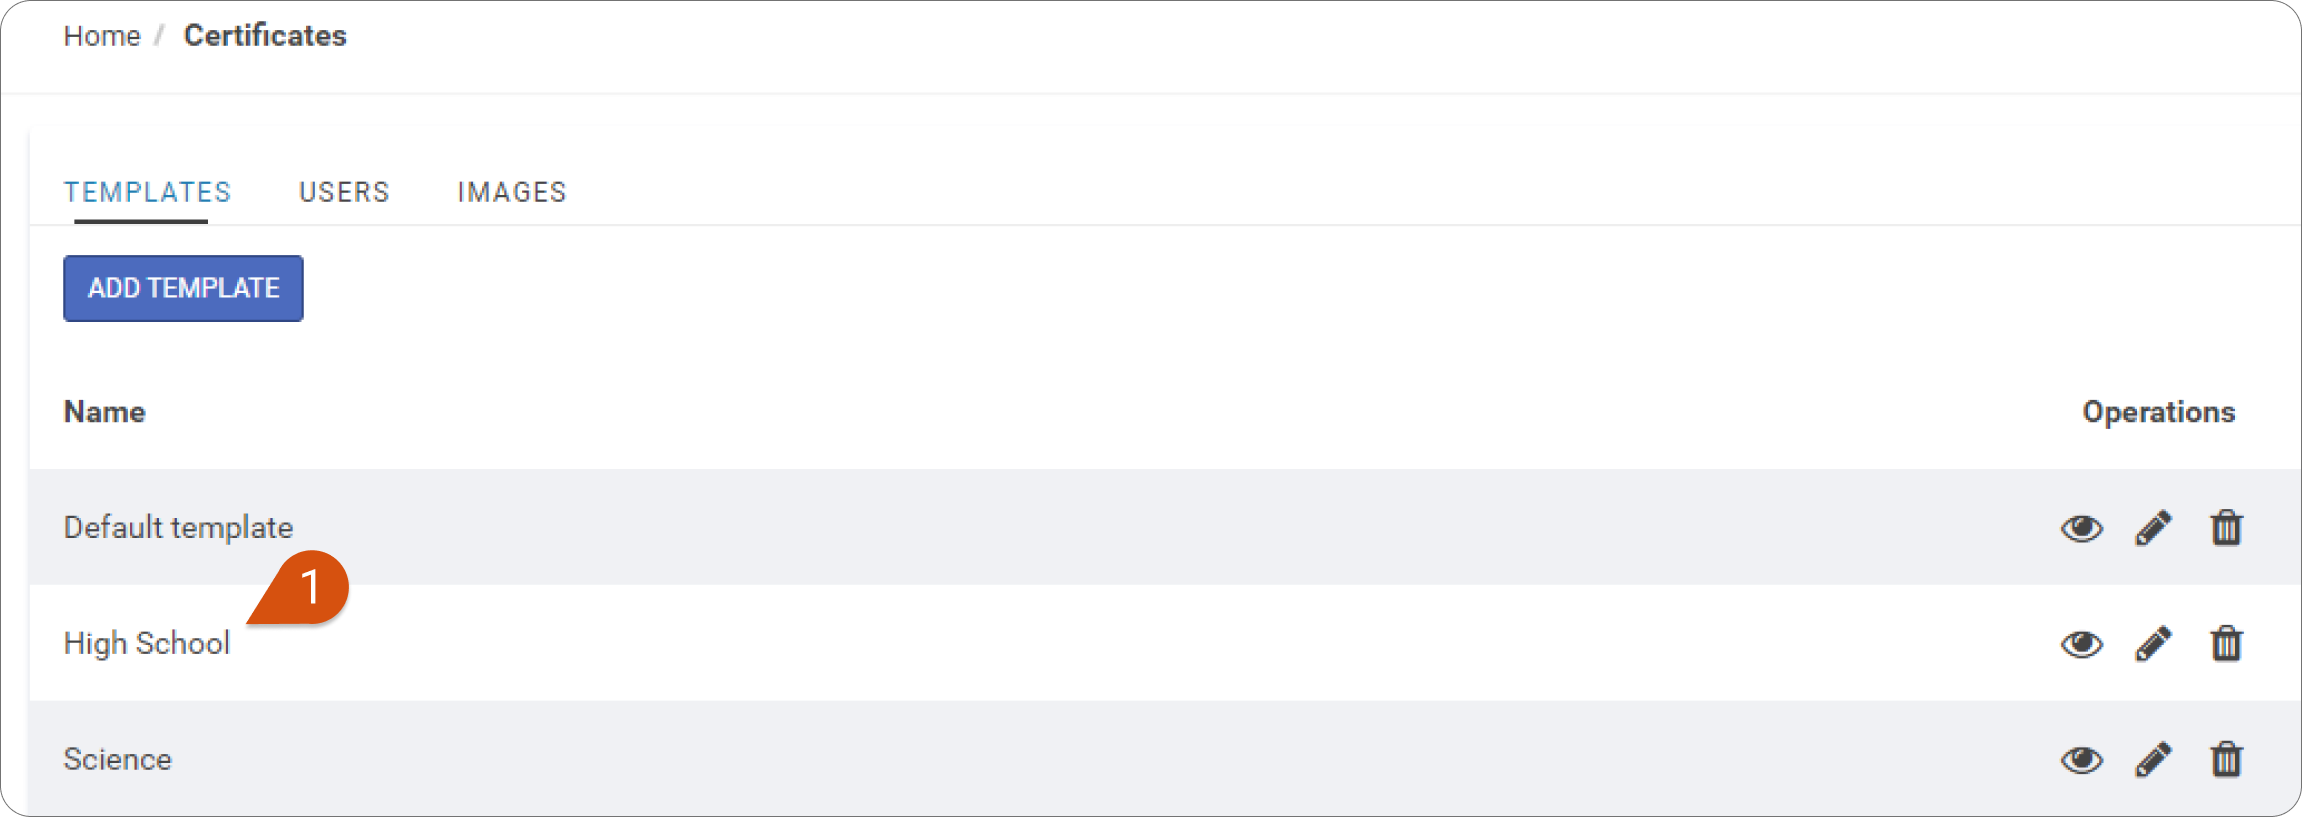2302x817 pixels.
Task: Edit the High School template pencil
Action: click(2154, 644)
